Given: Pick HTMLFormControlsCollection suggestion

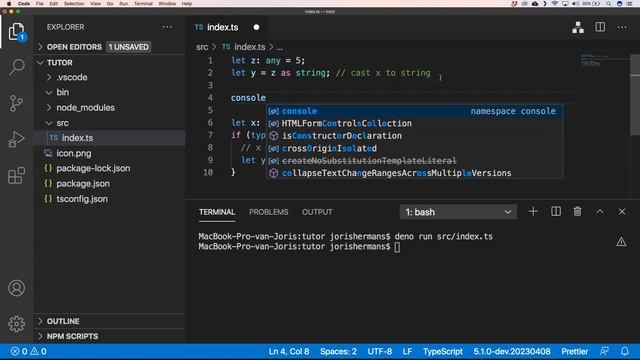Looking at the screenshot, I should point(415,123).
